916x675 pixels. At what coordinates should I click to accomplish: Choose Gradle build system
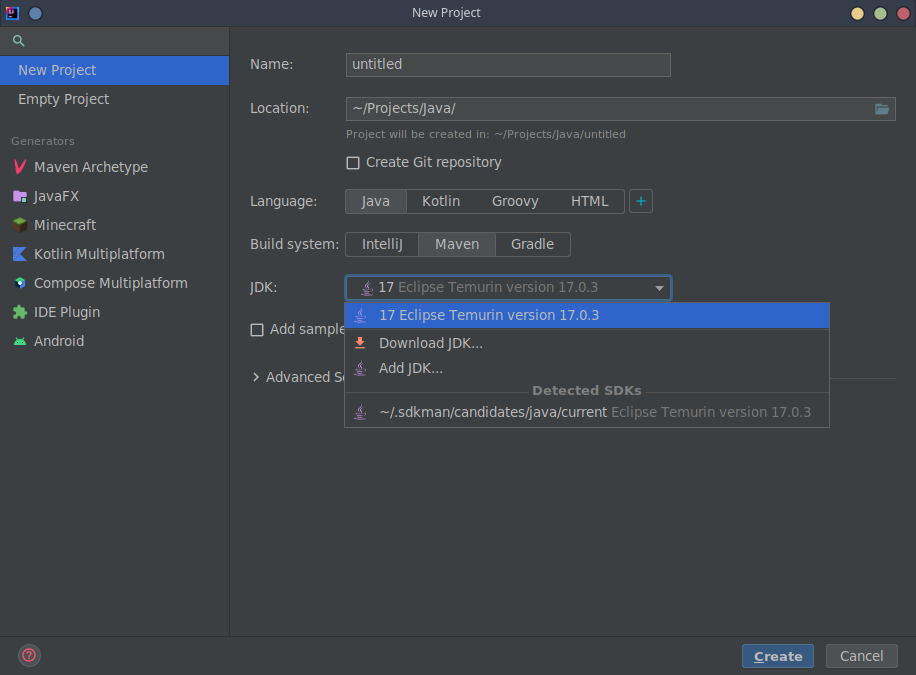click(x=532, y=244)
